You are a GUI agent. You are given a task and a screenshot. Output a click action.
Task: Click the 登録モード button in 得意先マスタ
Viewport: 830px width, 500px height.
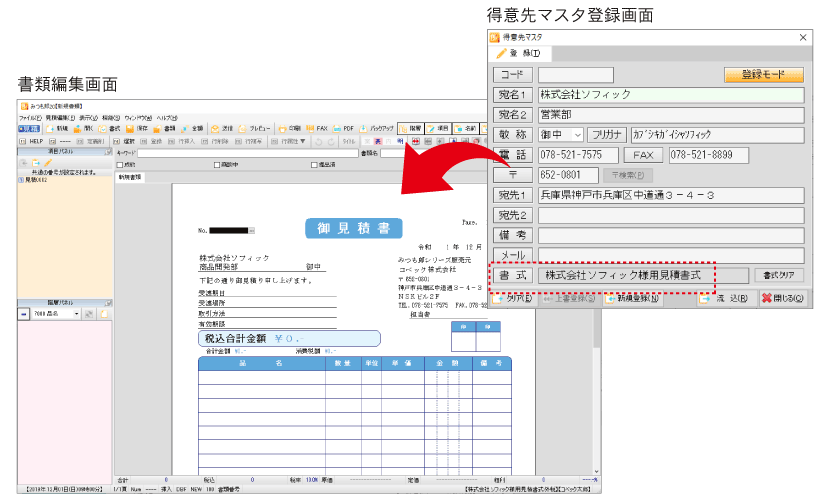pyautogui.click(x=763, y=75)
